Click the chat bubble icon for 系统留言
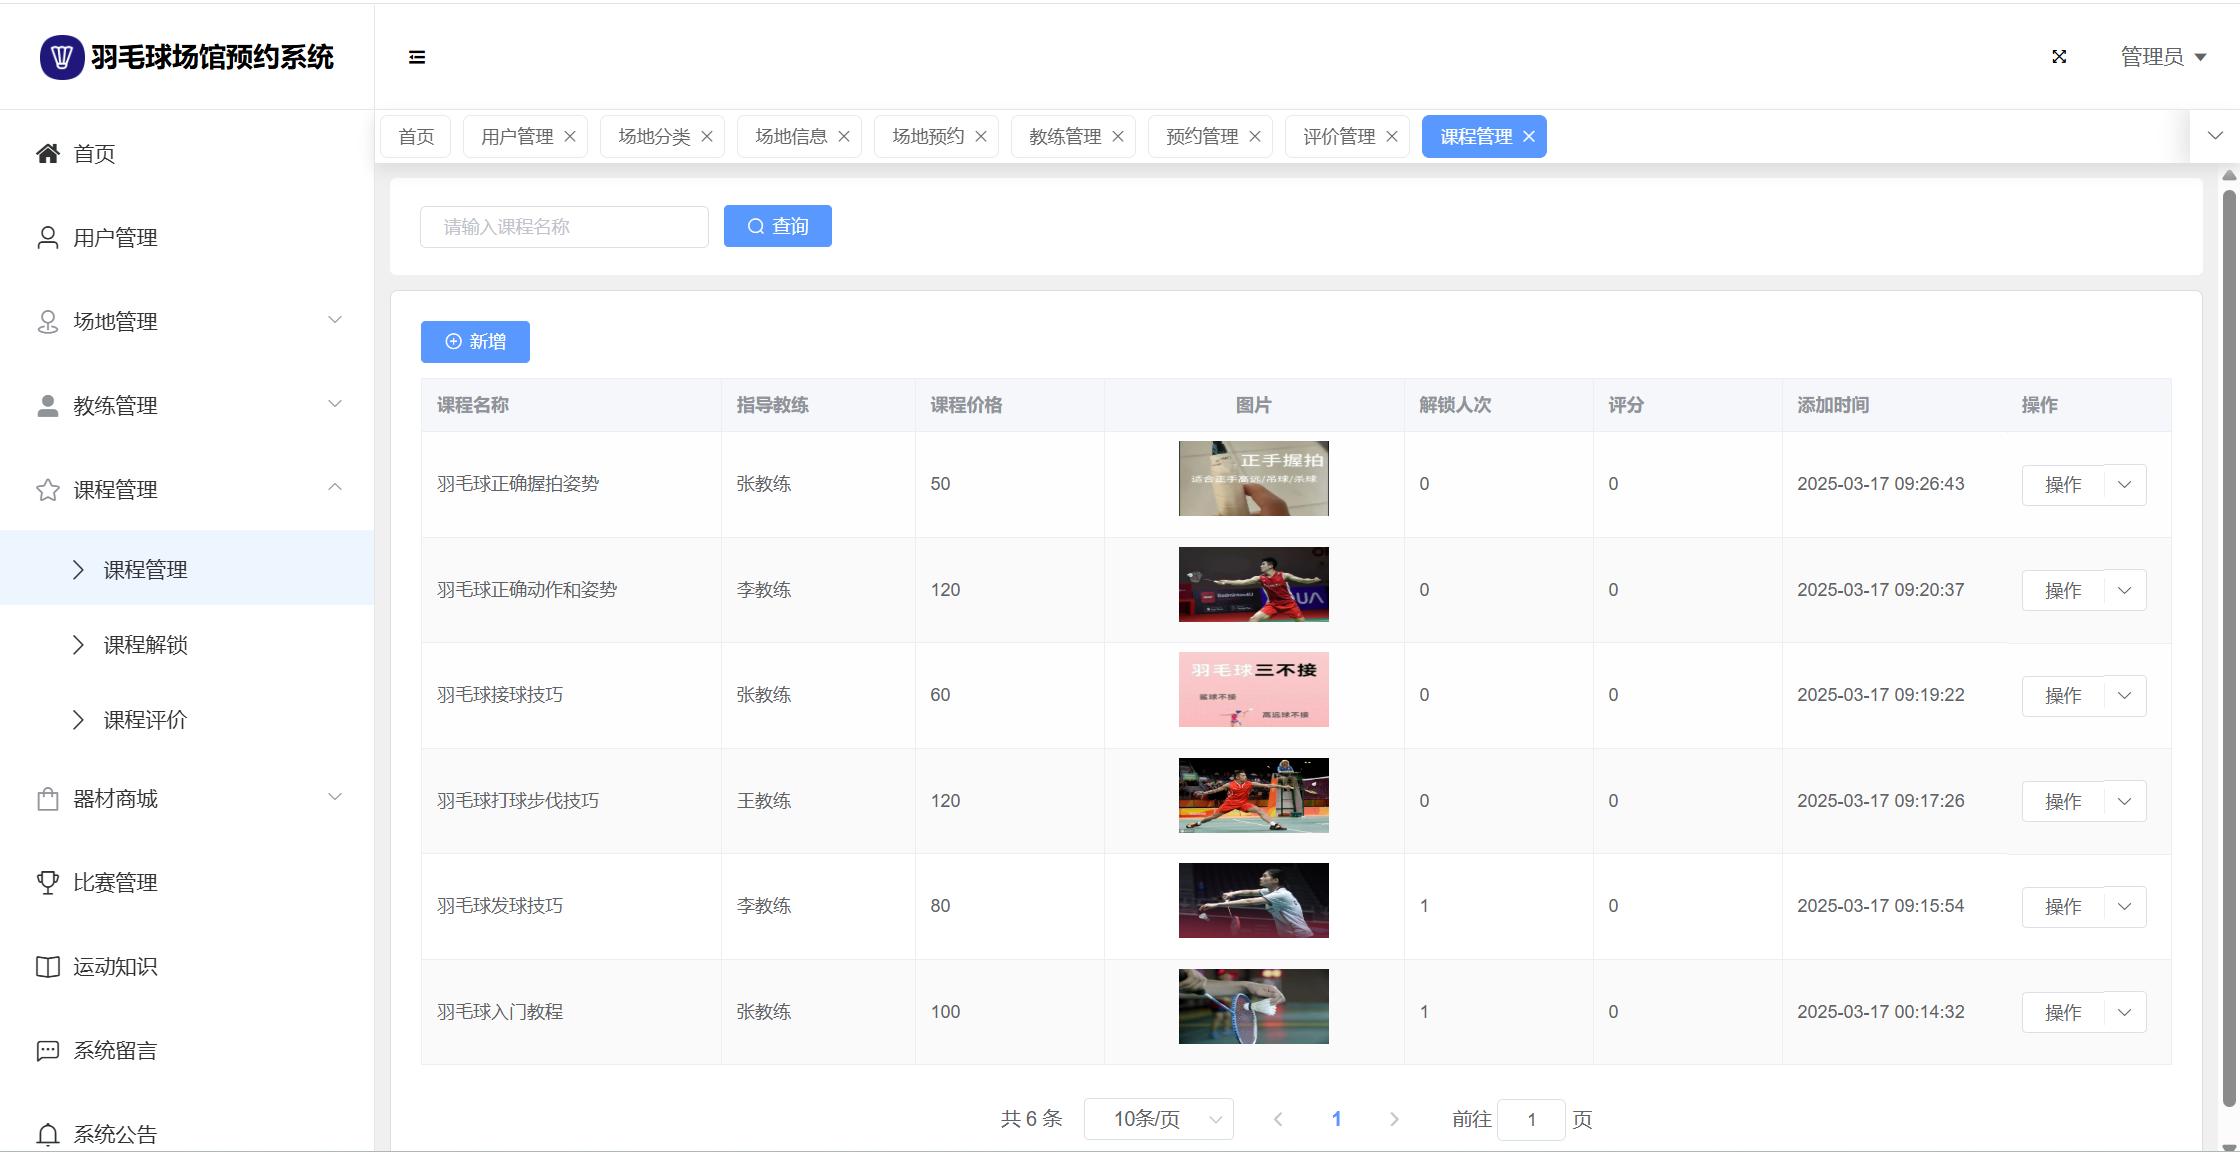The width and height of the screenshot is (2240, 1152). pos(47,1050)
